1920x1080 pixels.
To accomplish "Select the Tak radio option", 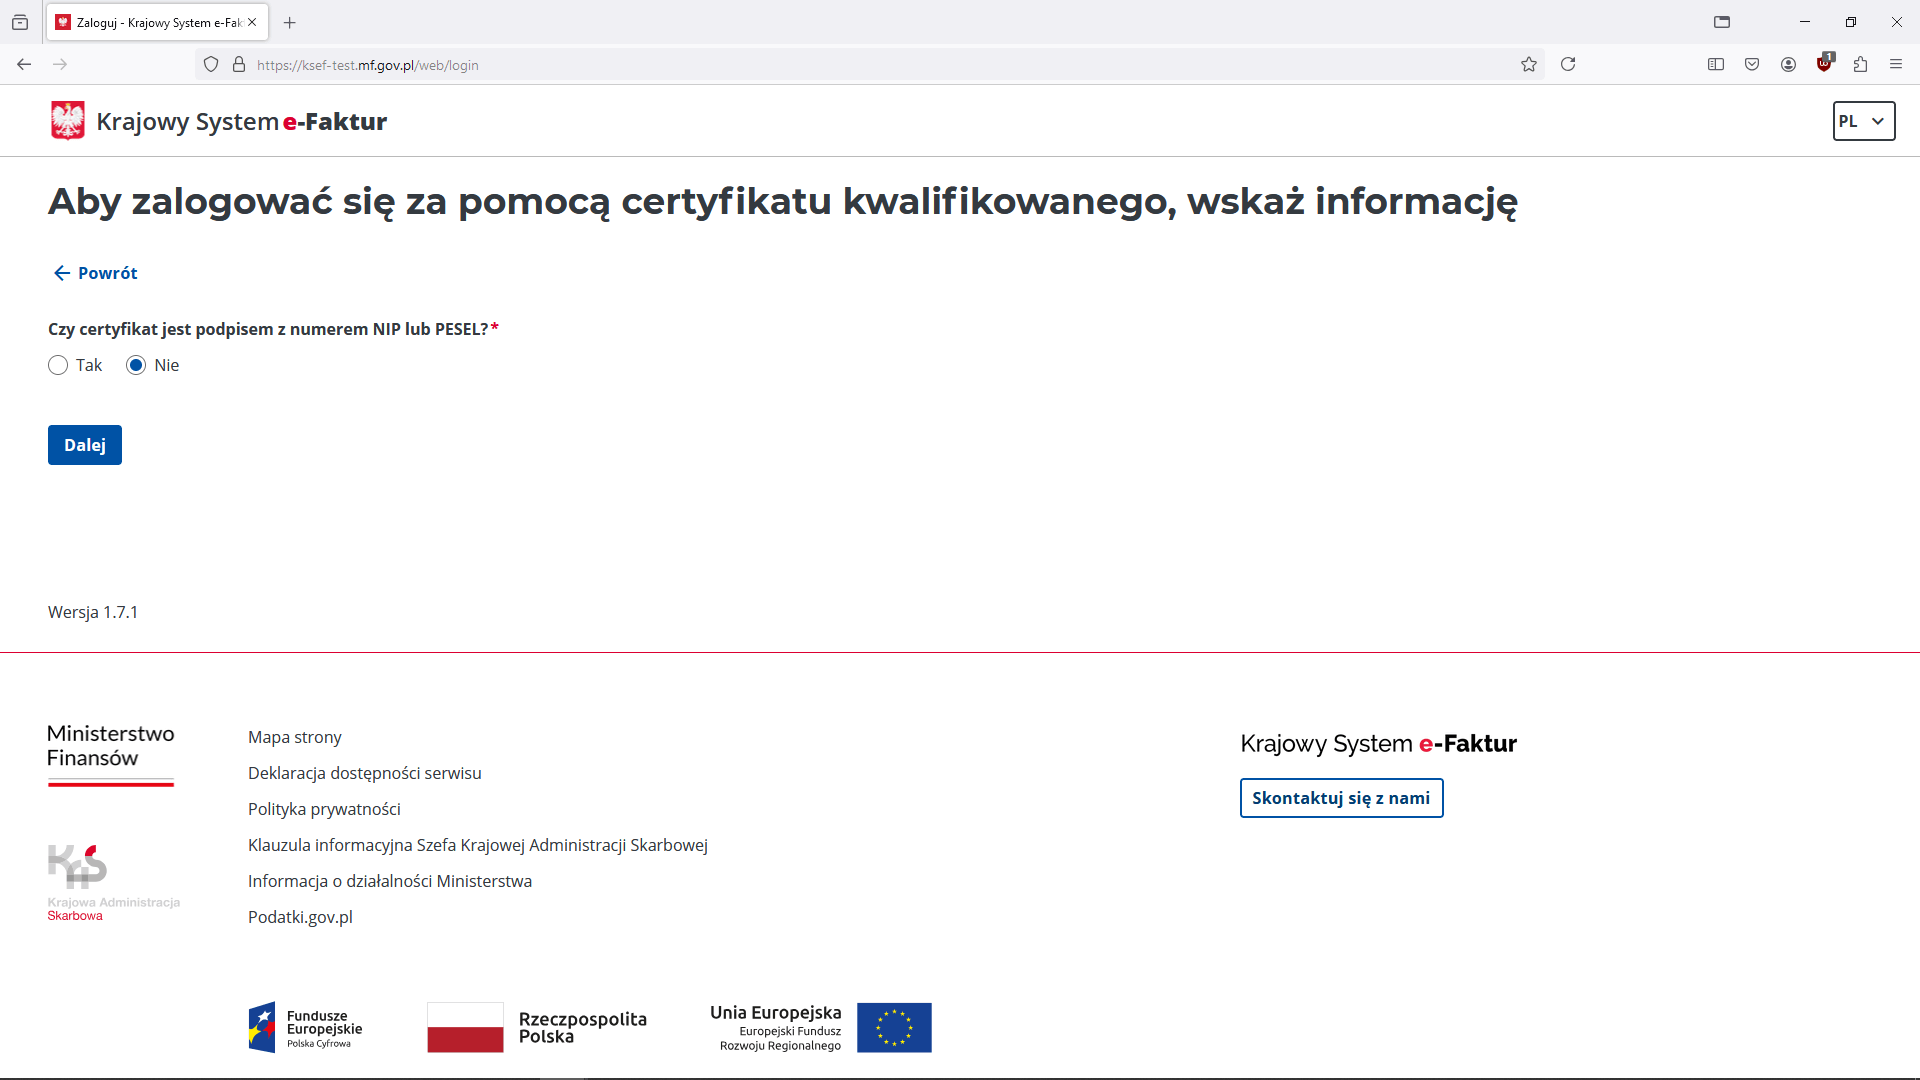I will pos(58,365).
